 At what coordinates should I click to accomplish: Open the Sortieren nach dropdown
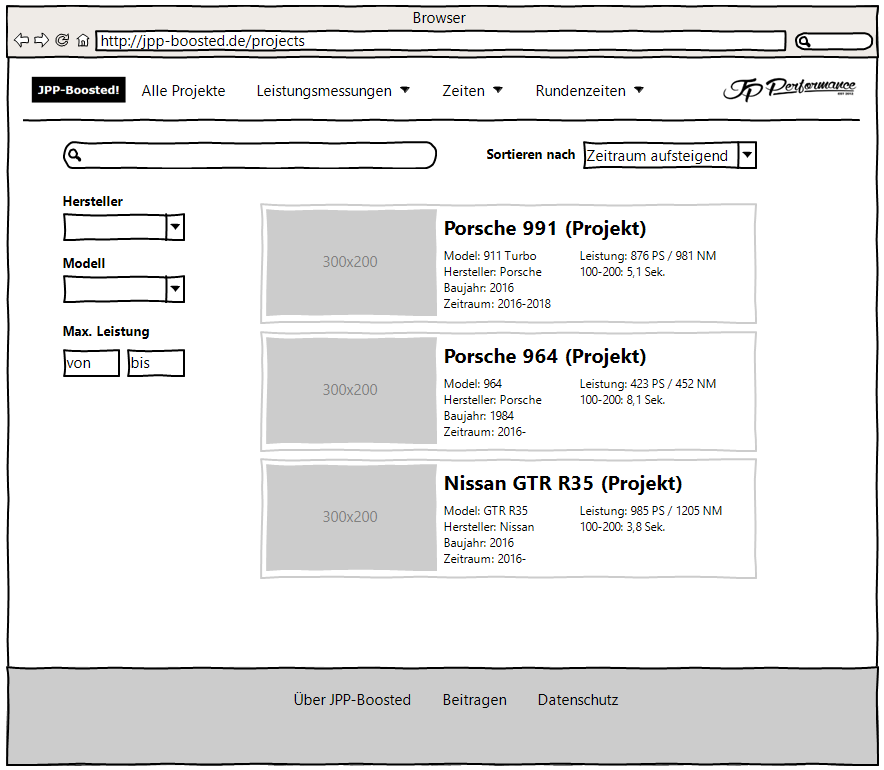point(747,156)
